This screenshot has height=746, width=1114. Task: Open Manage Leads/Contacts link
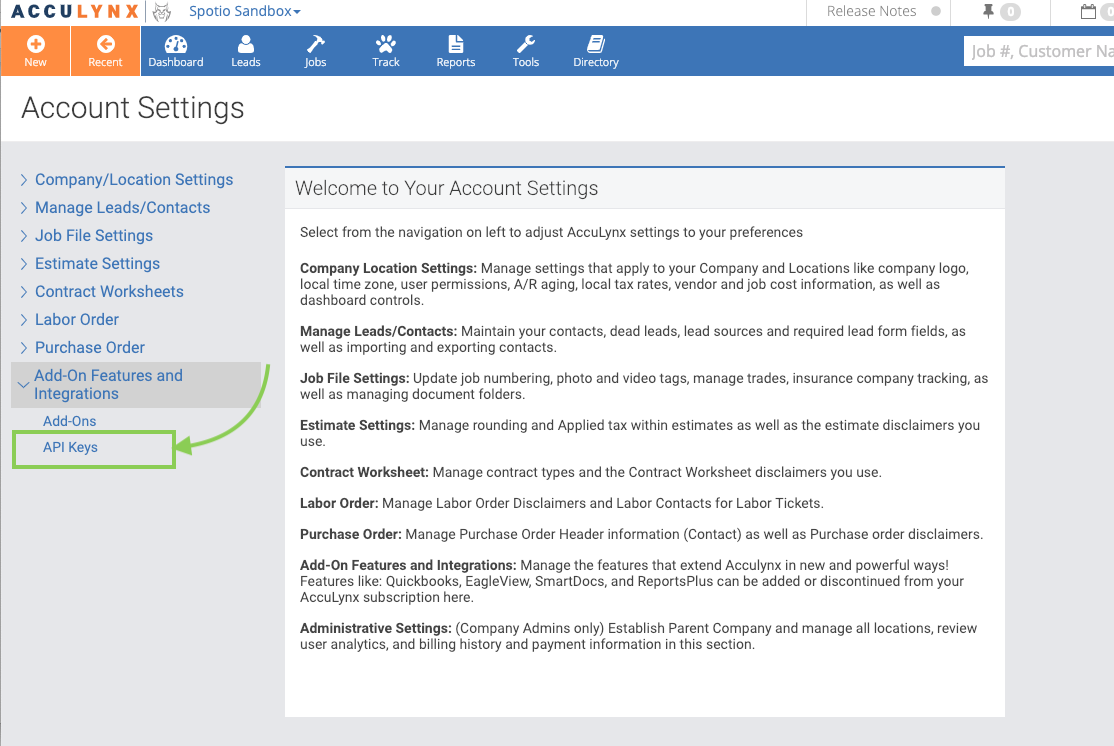point(123,207)
